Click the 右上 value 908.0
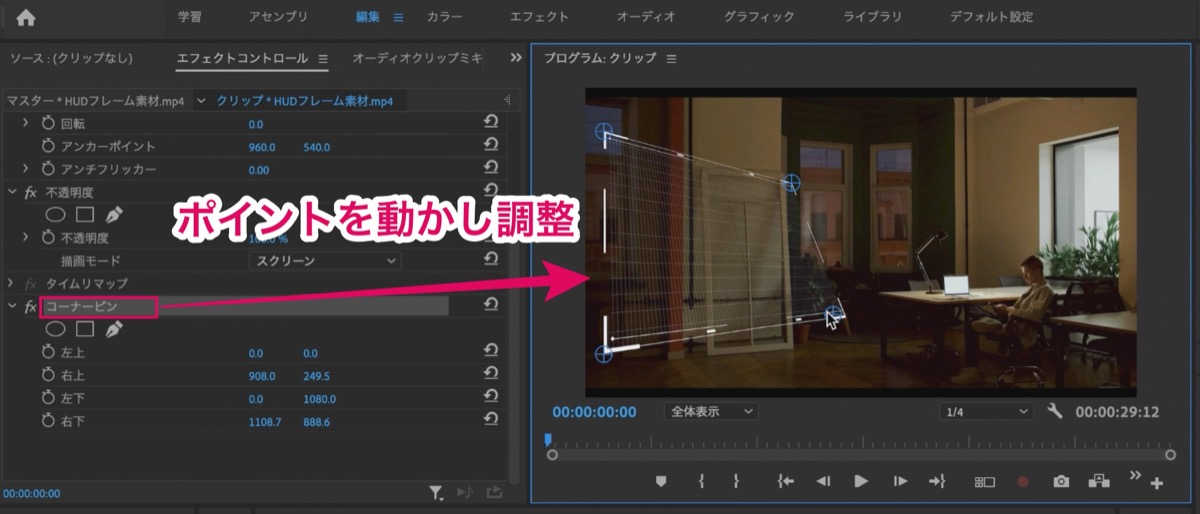1200x514 pixels. click(261, 375)
